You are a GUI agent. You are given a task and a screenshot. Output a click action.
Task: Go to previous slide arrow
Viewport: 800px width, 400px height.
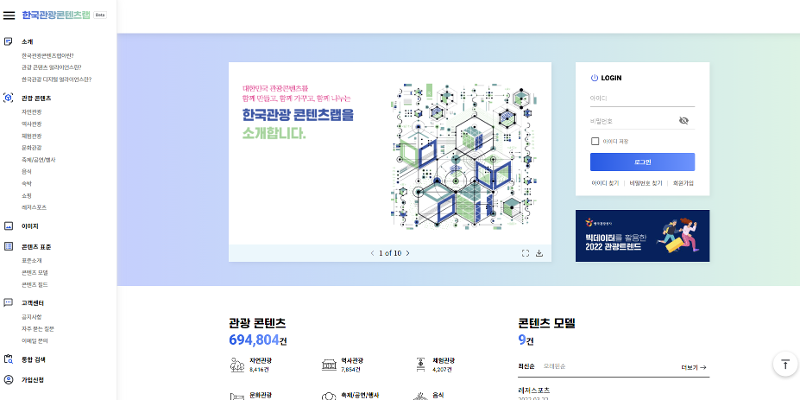tap(372, 253)
